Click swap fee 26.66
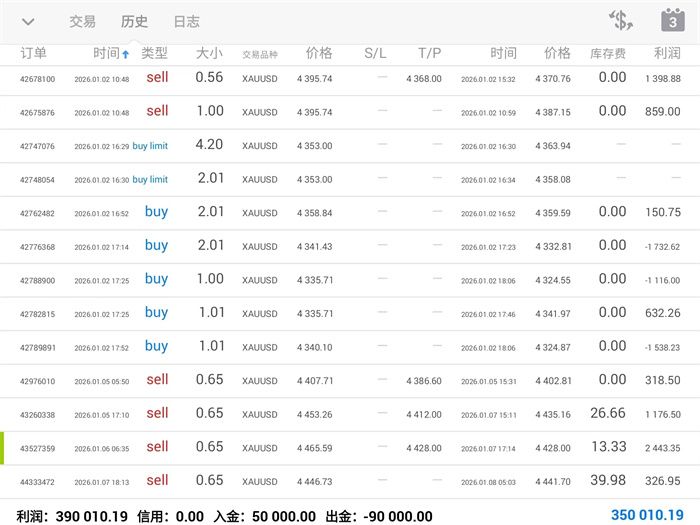 pyautogui.click(x=608, y=413)
